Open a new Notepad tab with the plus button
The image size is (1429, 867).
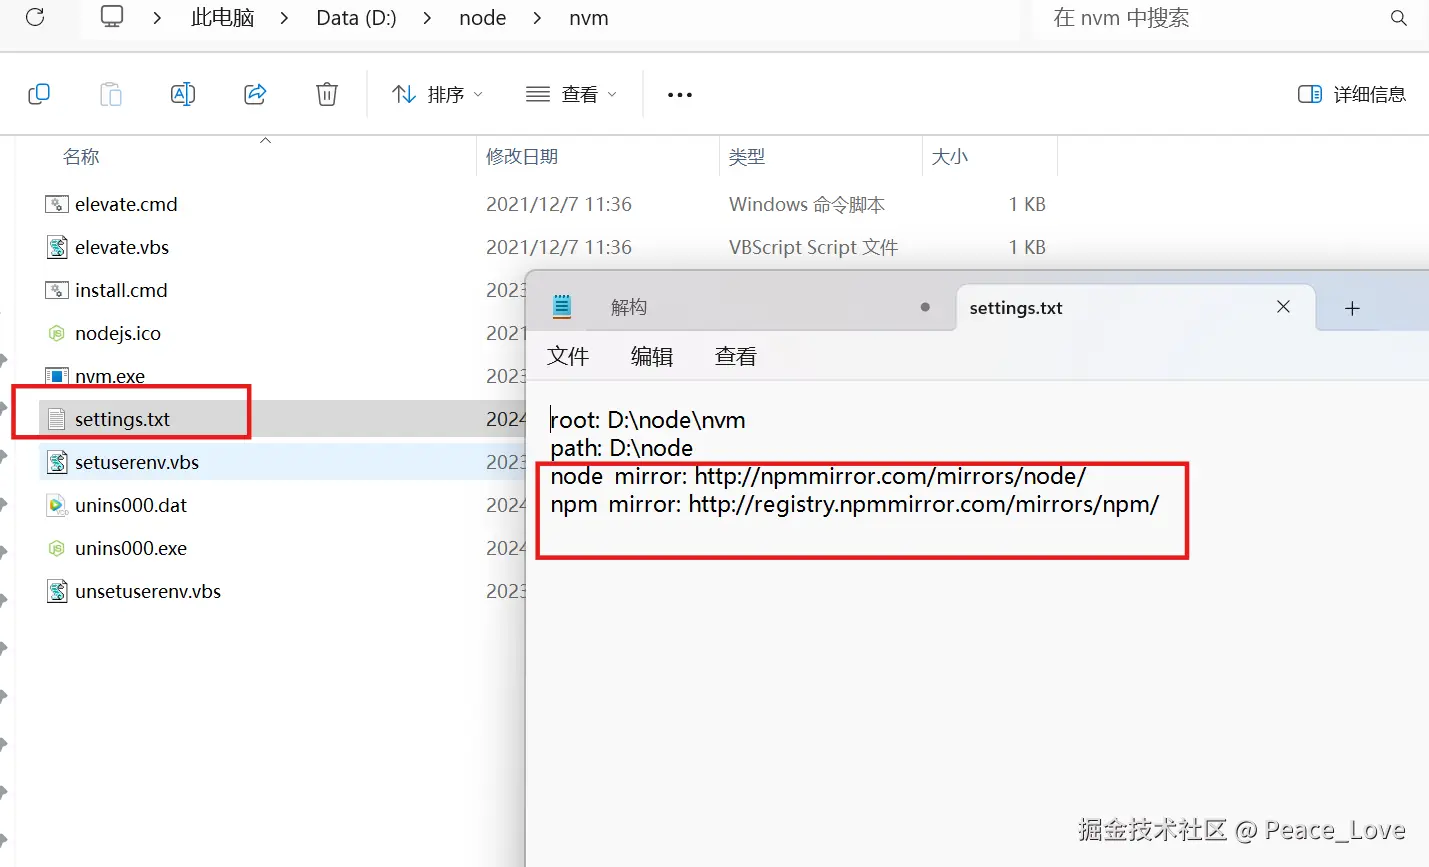pyautogui.click(x=1352, y=307)
